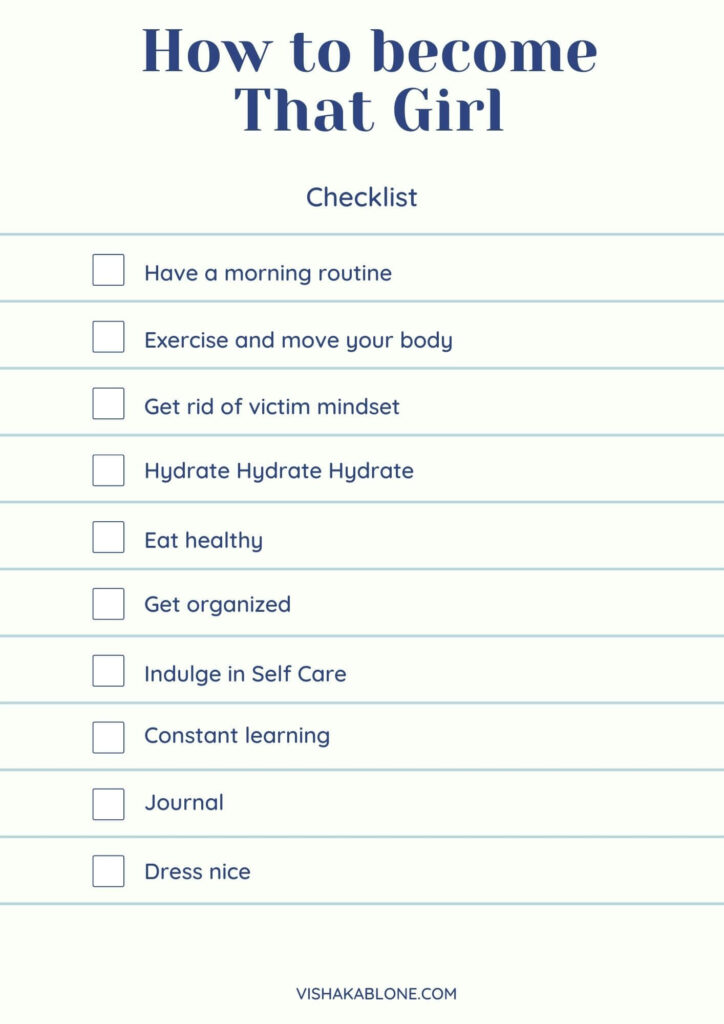The width and height of the screenshot is (724, 1024).
Task: Click the 'Constant learning' text
Action: coord(237,737)
